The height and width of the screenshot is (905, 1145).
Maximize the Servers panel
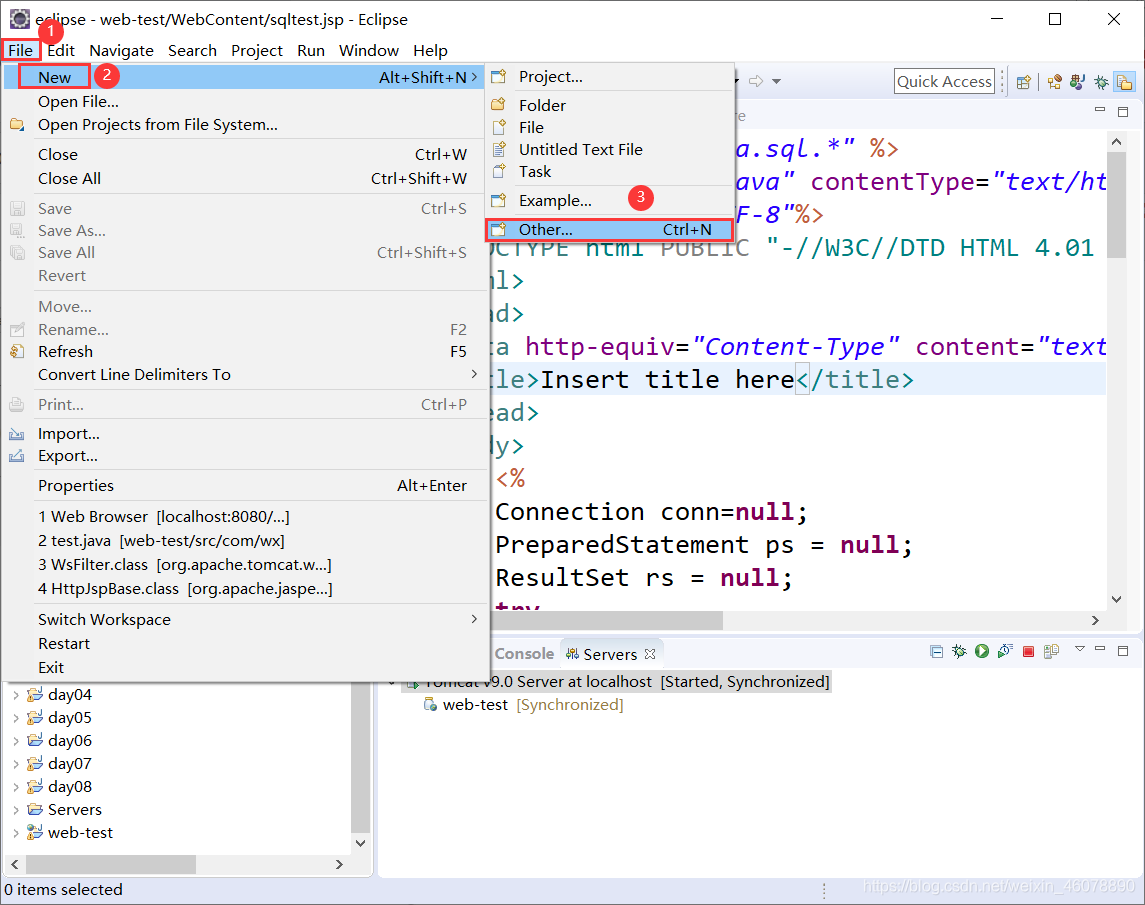tap(1123, 650)
